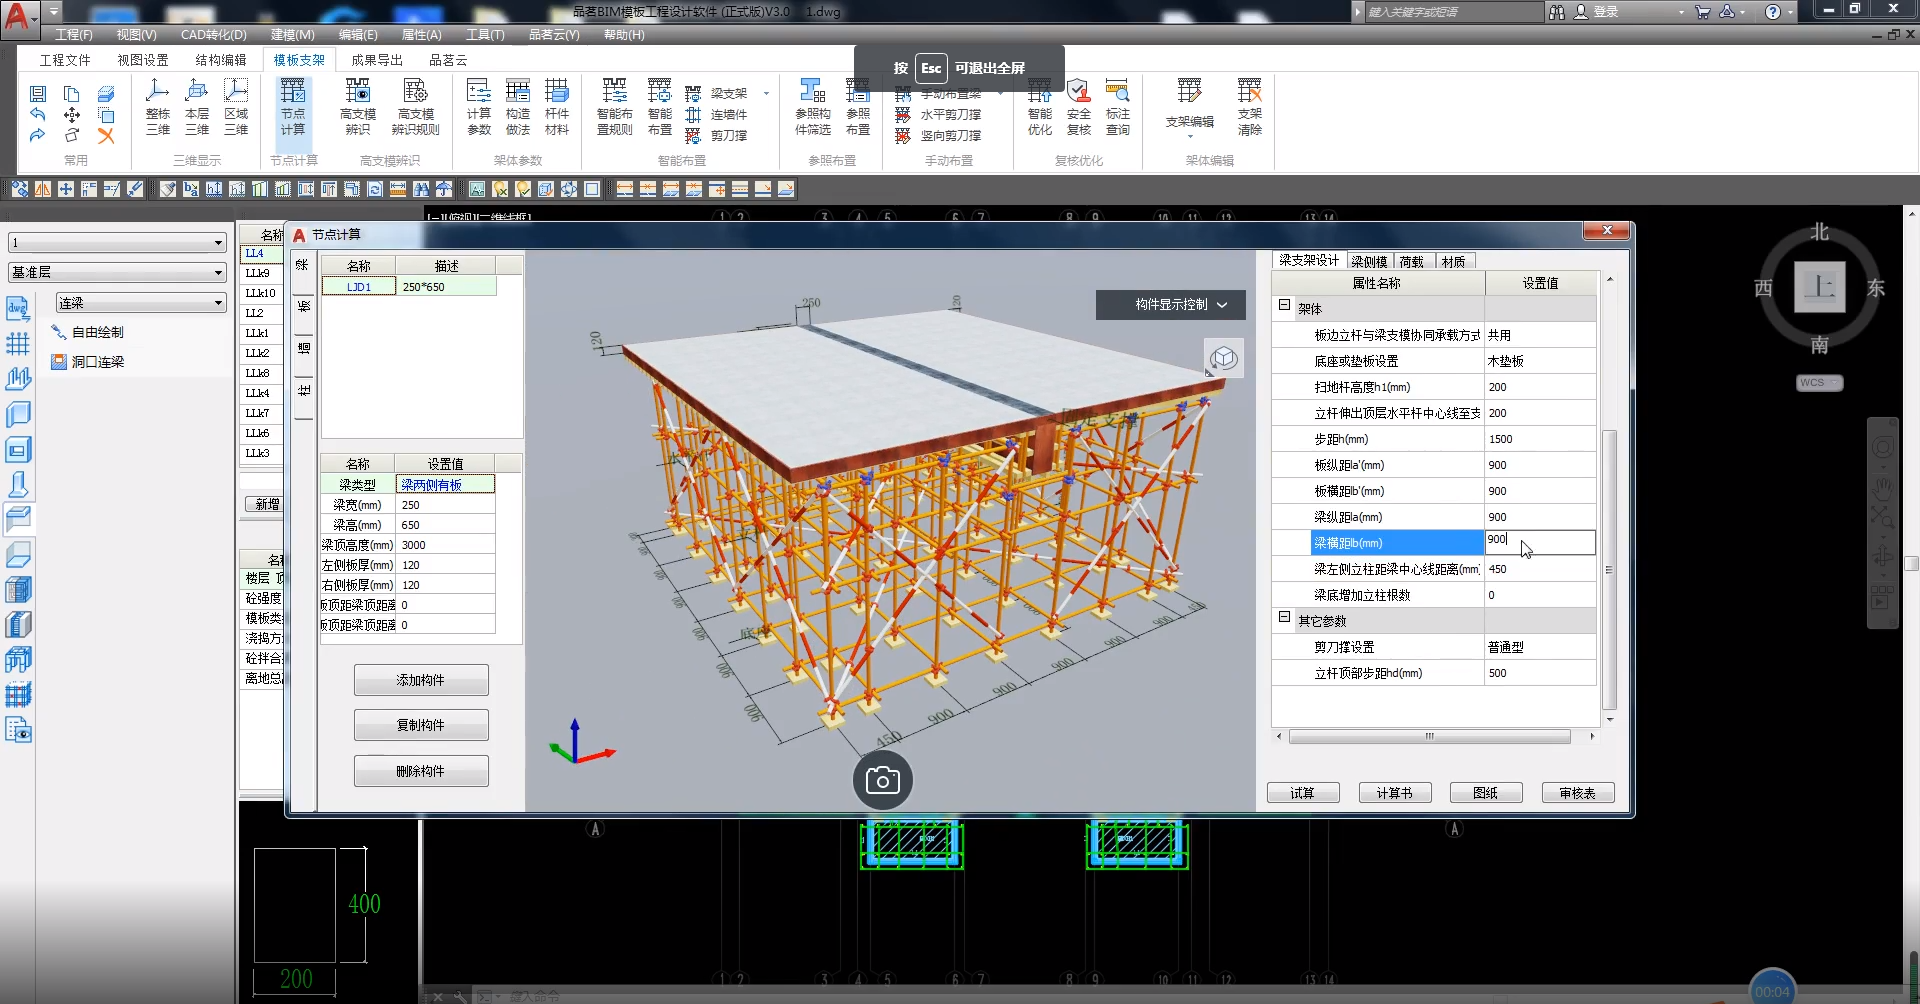Click the 梁横距b value input field
The width and height of the screenshot is (1920, 1004).
pos(1539,542)
